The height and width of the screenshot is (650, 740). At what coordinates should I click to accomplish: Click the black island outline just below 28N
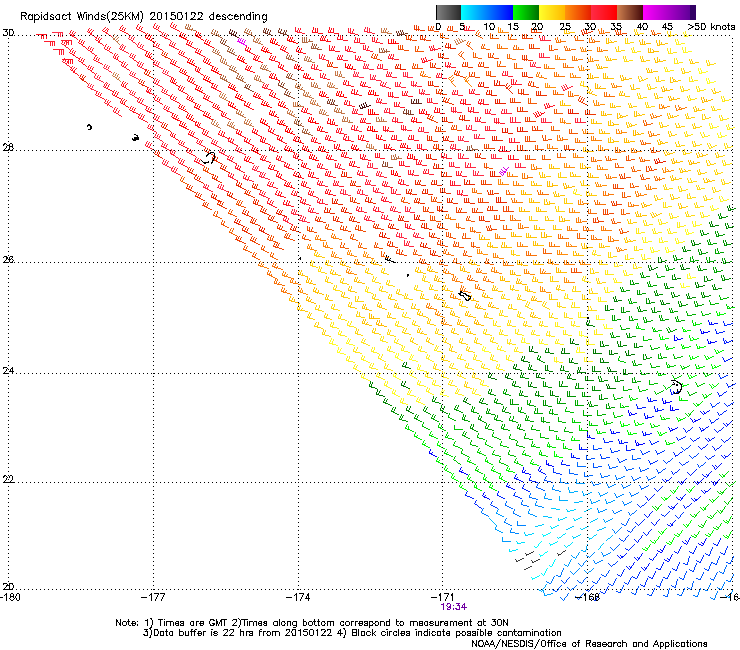pos(209,158)
